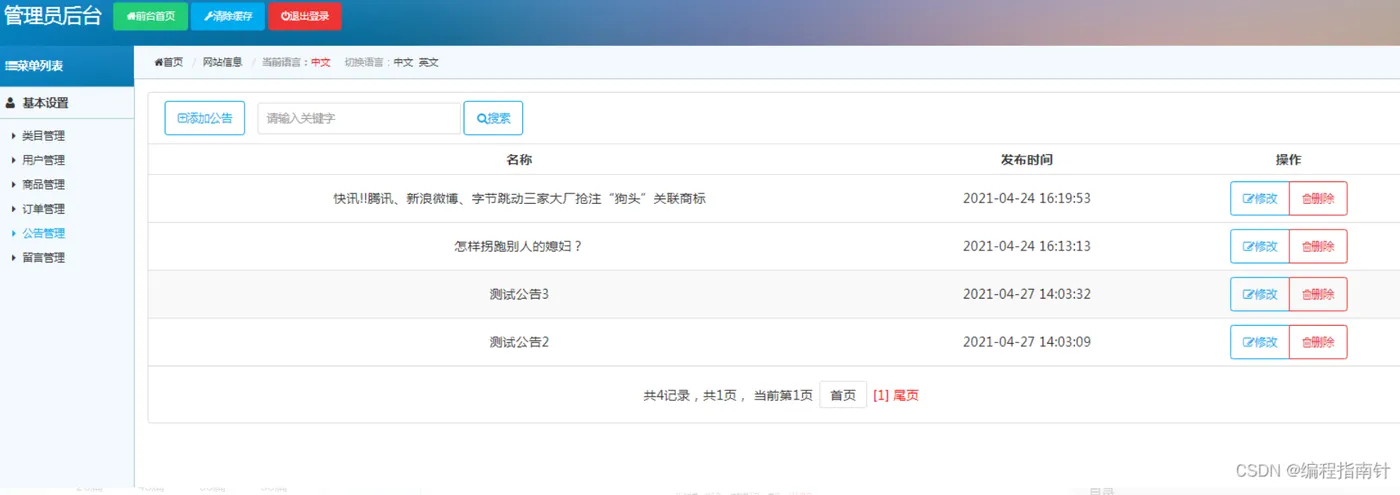Screen dimensions: 1400x495
Task: Go to 首页 first page in pagination
Action: pos(843,395)
